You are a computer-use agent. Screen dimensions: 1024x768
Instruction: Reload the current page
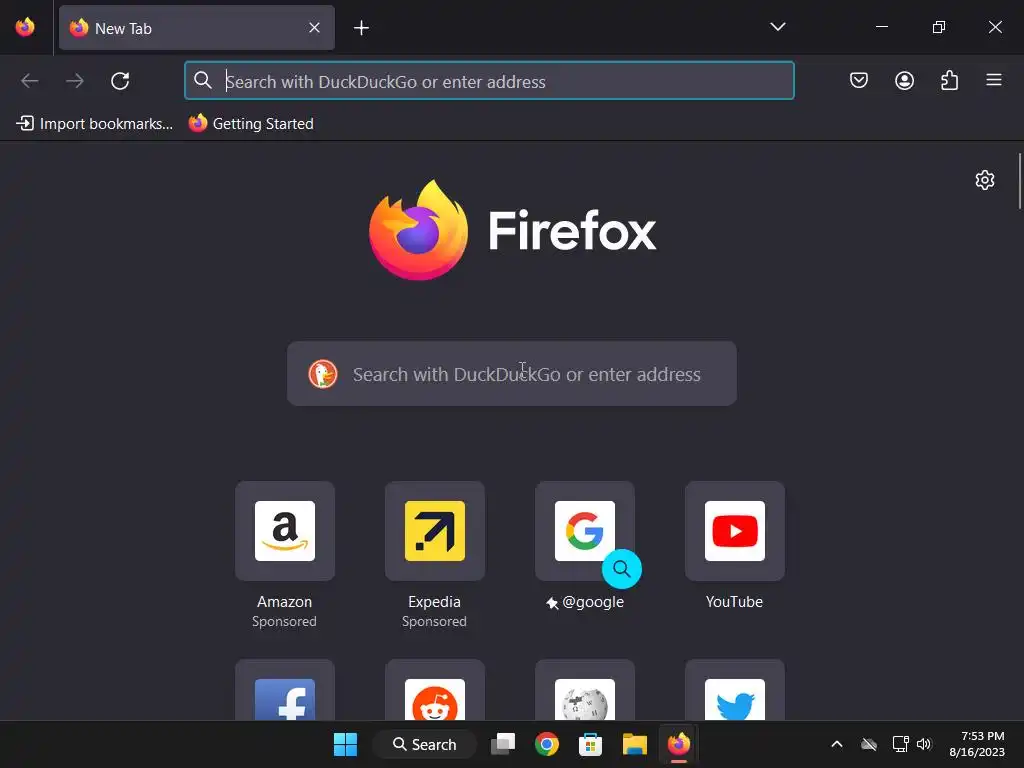point(120,81)
